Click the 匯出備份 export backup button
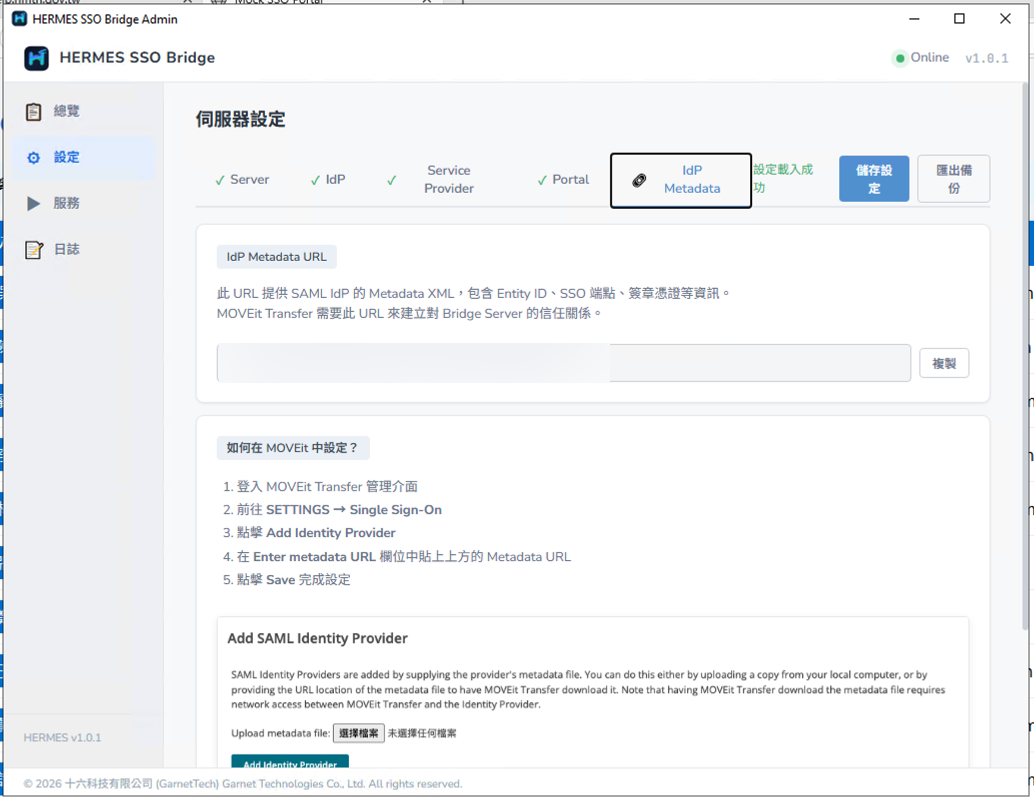Screen dimensions: 1034x801 (x=954, y=179)
